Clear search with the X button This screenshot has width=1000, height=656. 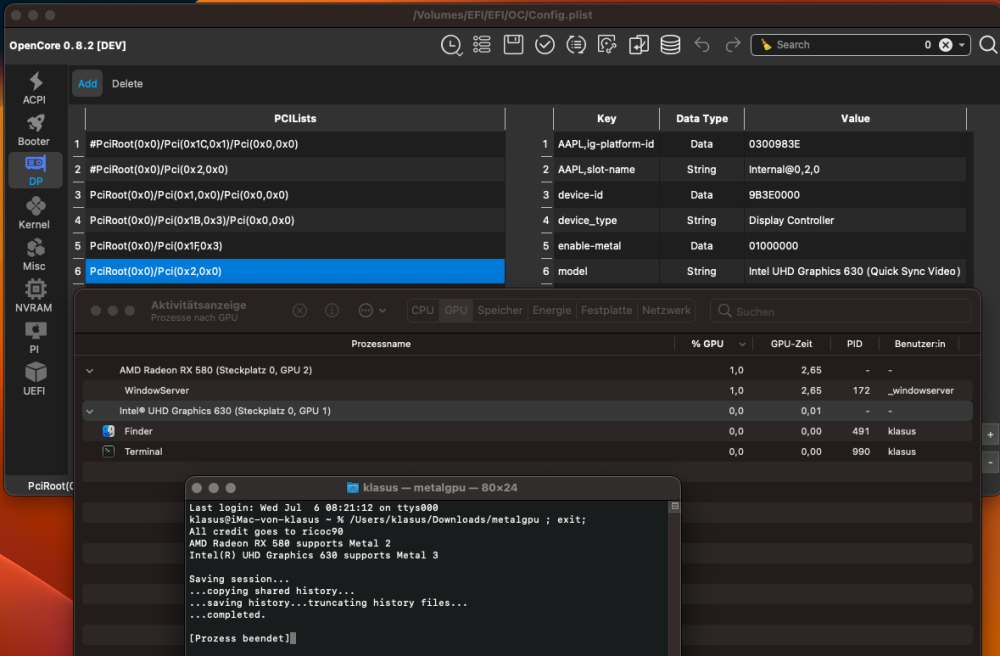pos(946,45)
